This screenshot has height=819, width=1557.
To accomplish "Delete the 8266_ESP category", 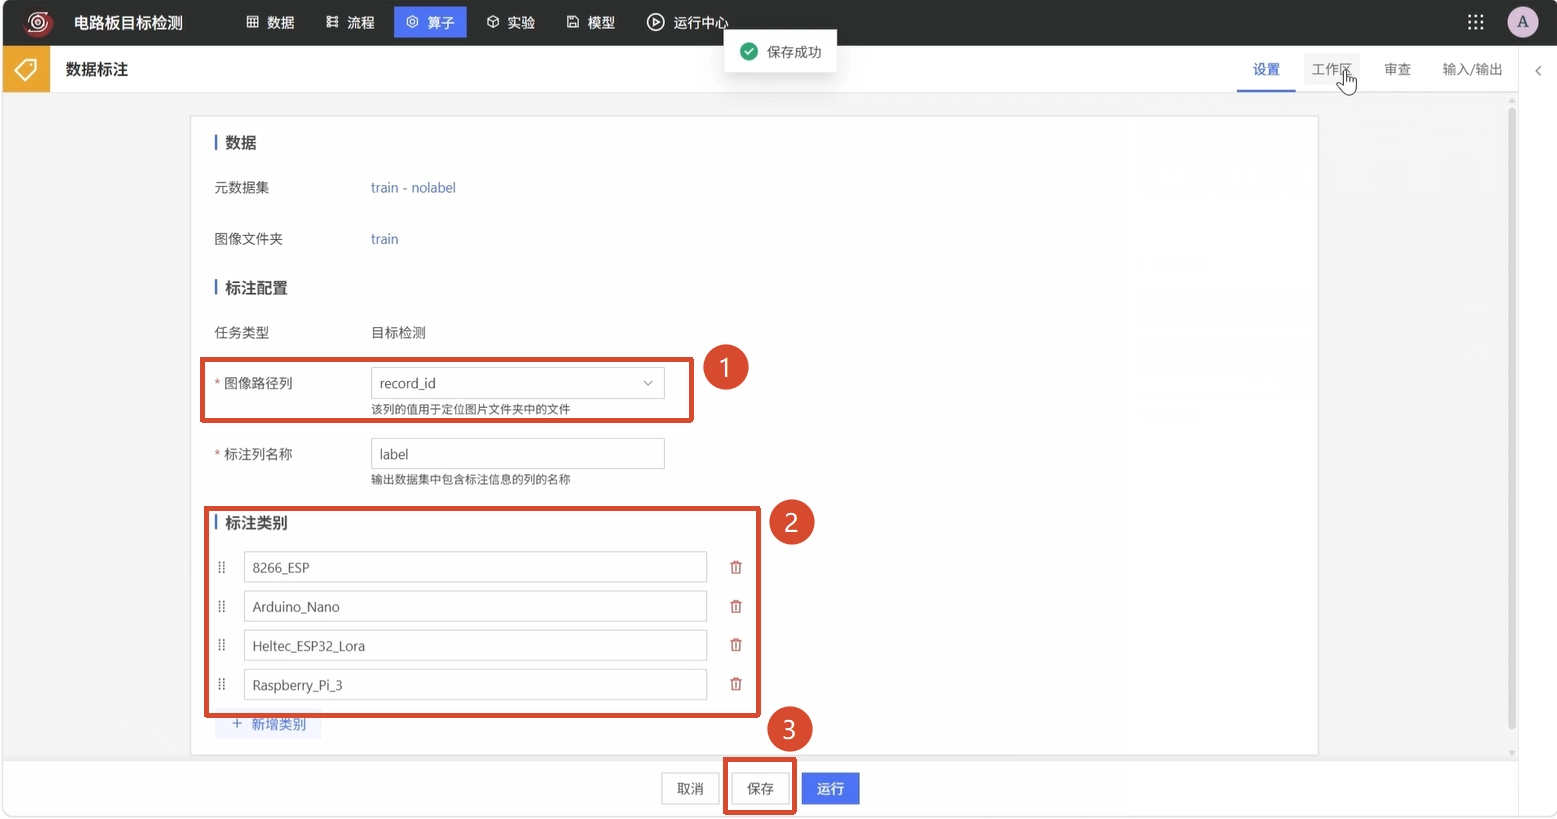I will click(x=736, y=567).
